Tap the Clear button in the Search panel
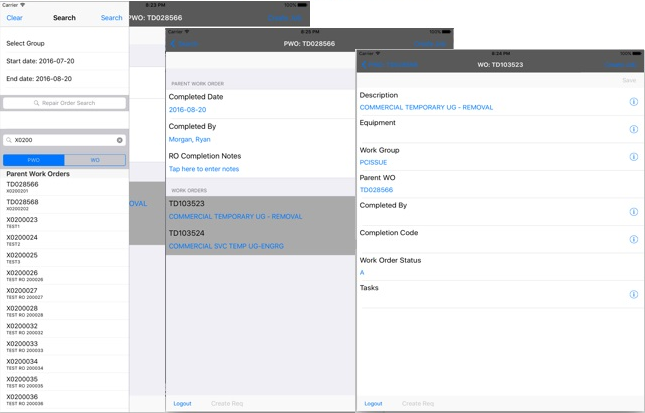 coord(14,18)
